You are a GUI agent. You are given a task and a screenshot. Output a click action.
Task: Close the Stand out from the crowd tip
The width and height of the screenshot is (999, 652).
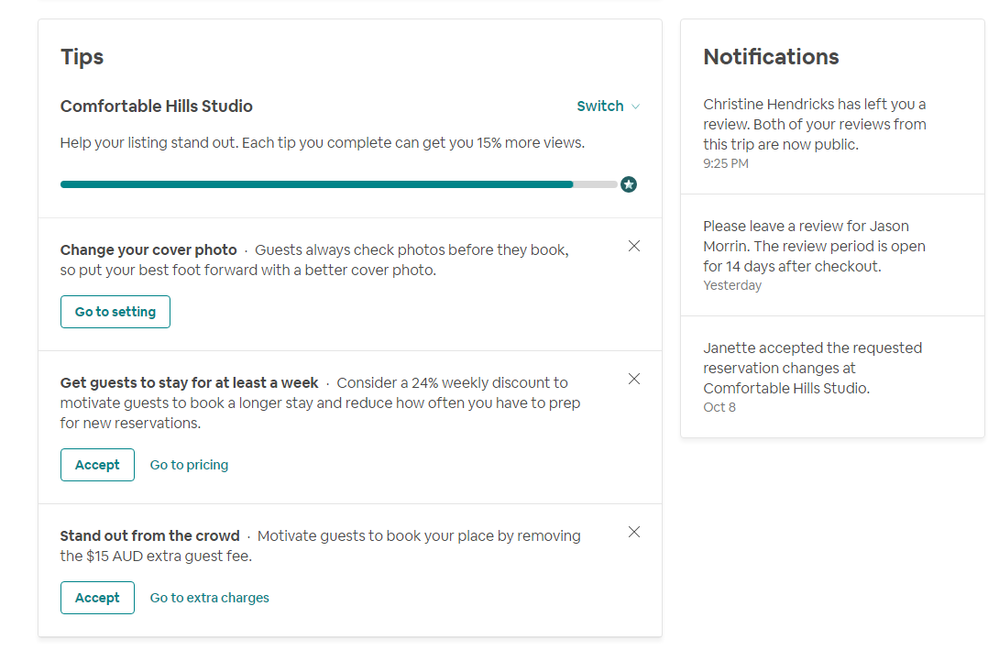(634, 532)
